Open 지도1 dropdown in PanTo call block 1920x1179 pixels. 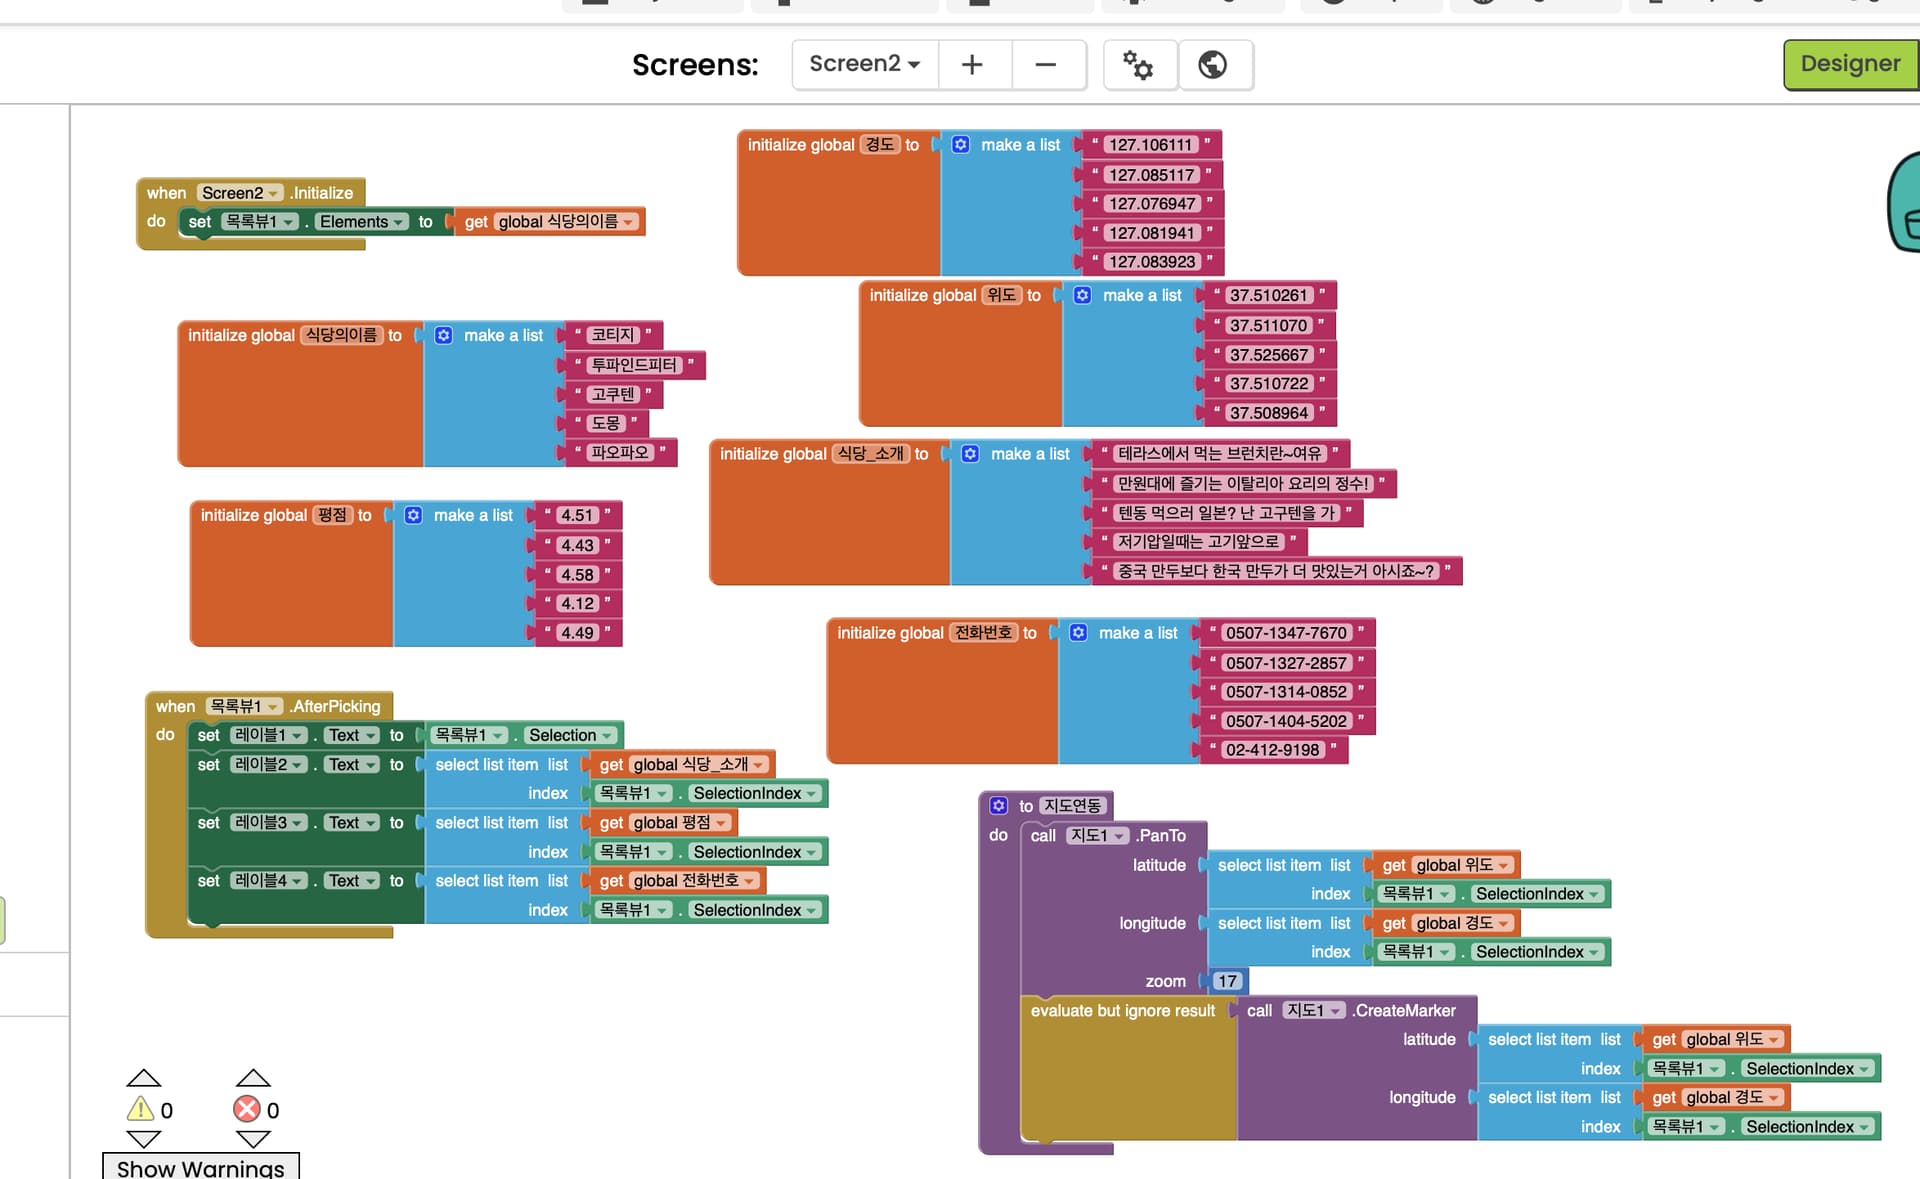click(x=1097, y=836)
